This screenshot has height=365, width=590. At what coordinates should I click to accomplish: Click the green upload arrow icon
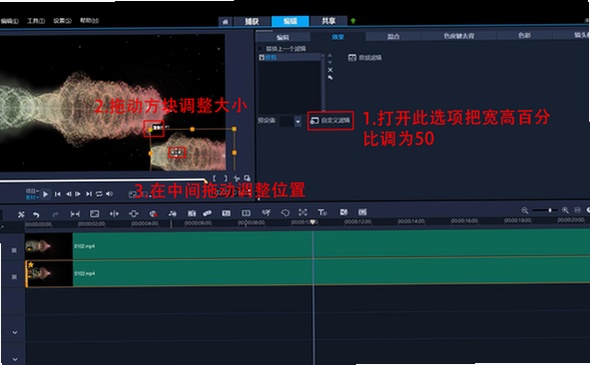[x=353, y=21]
